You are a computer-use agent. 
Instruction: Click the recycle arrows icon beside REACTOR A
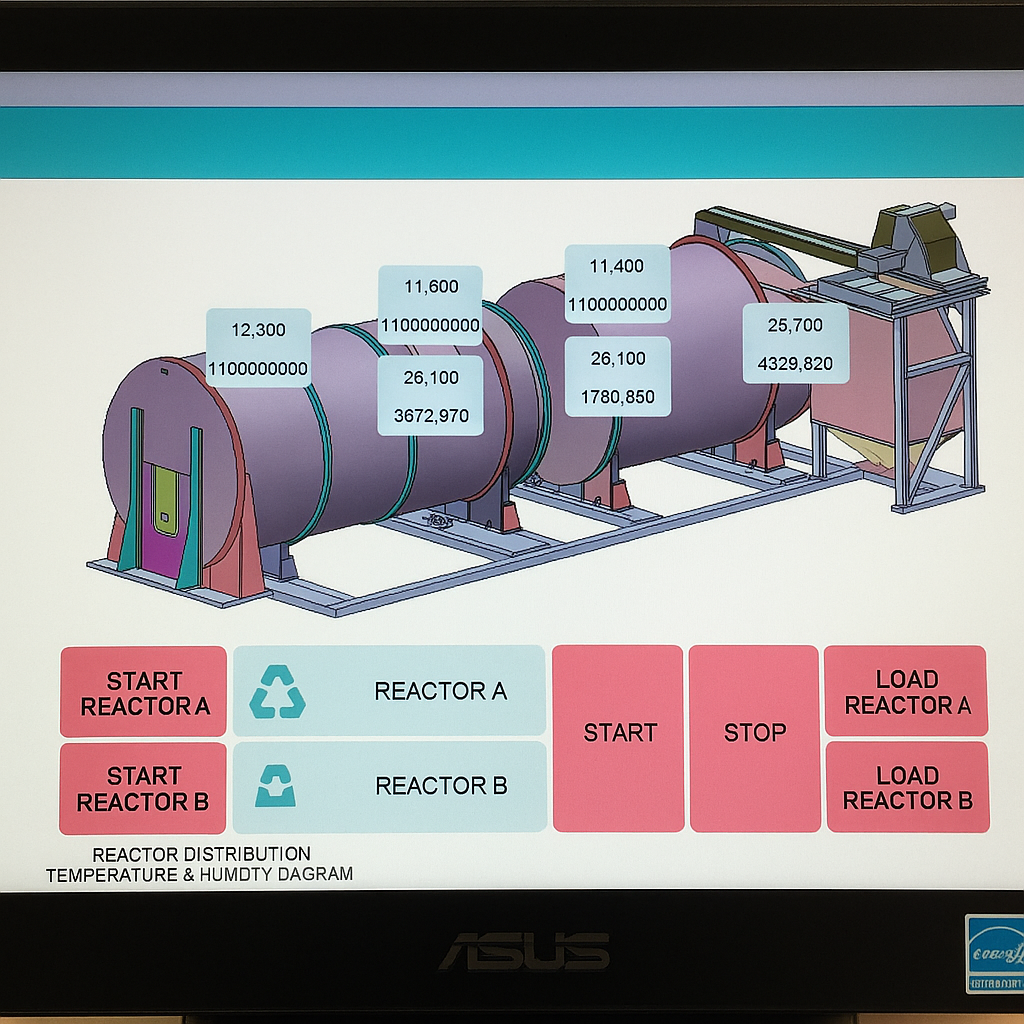[x=277, y=692]
